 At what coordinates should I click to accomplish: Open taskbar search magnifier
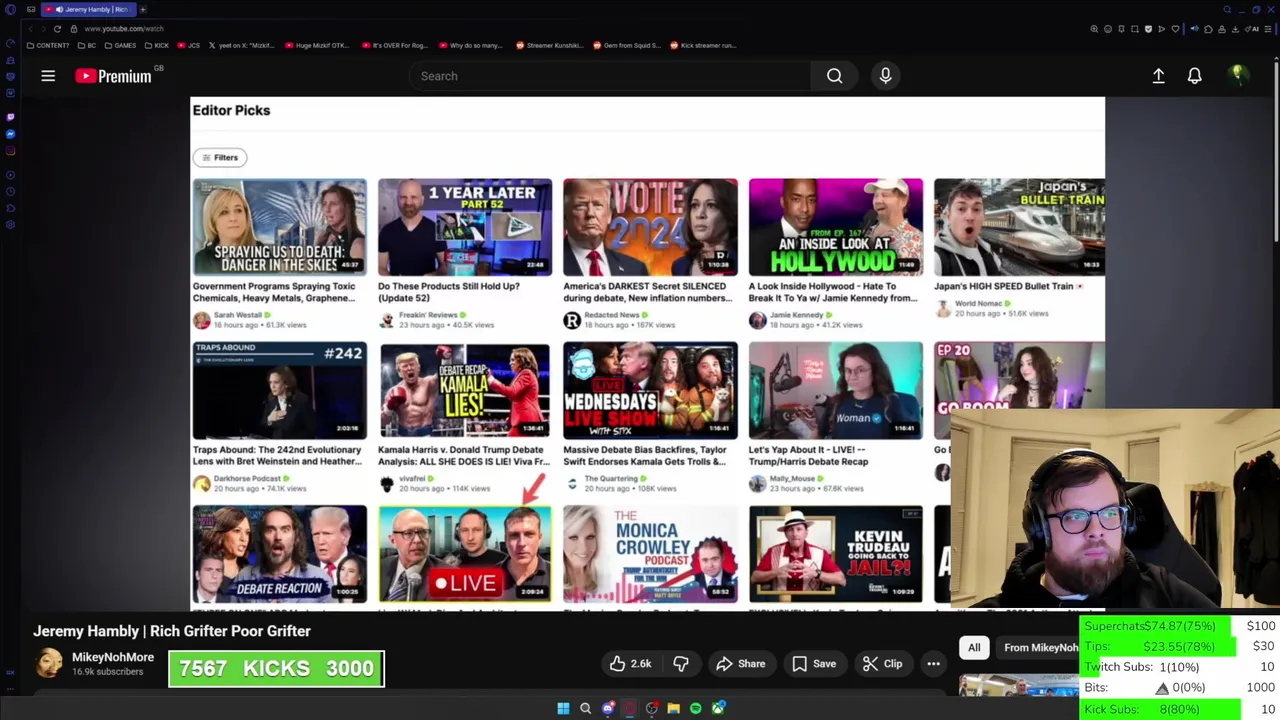[585, 708]
